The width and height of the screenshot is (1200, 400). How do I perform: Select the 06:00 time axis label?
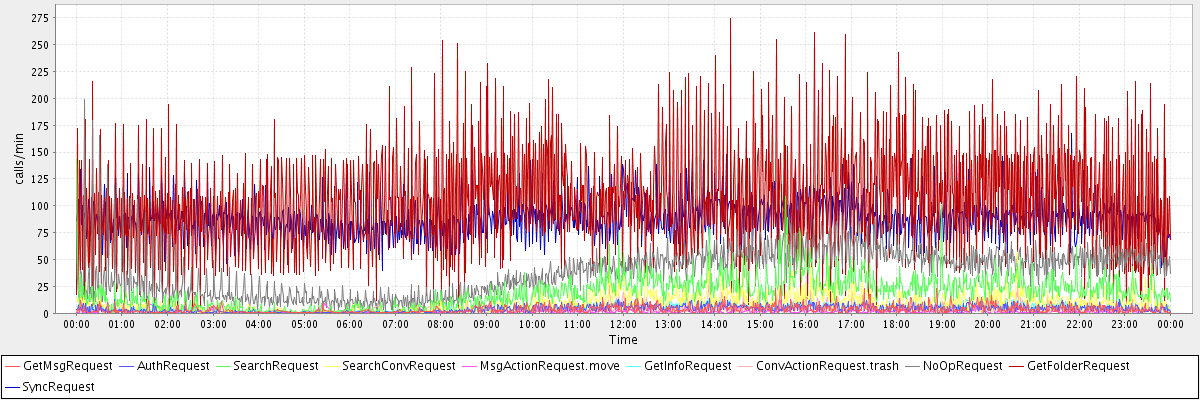350,325
